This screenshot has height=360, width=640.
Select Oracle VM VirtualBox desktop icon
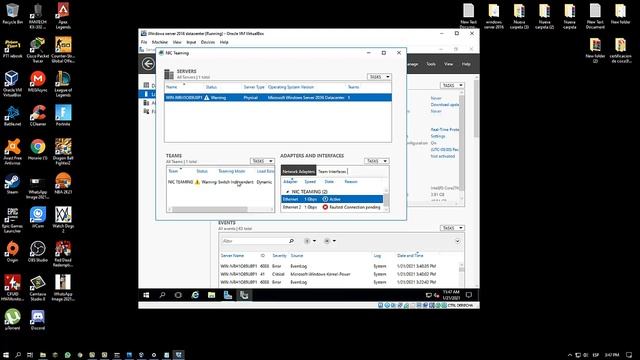coord(12,83)
